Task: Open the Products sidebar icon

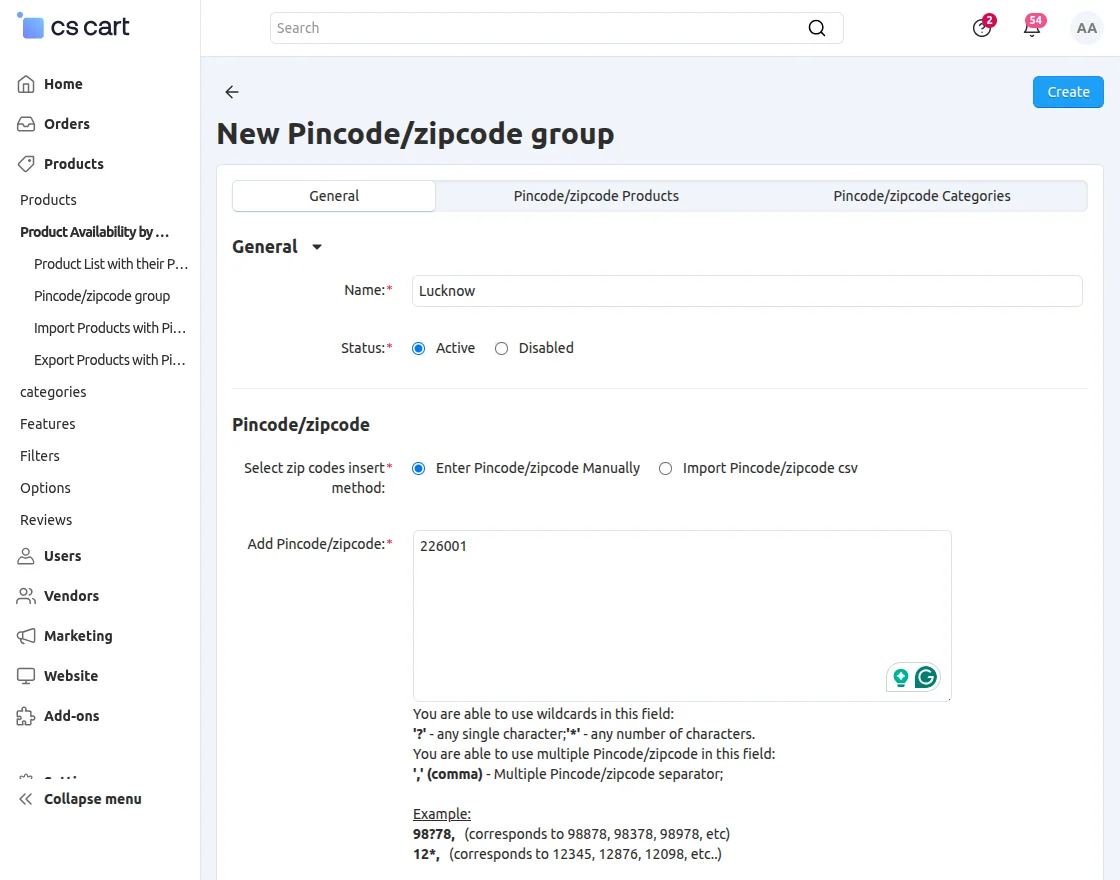Action: (x=24, y=164)
